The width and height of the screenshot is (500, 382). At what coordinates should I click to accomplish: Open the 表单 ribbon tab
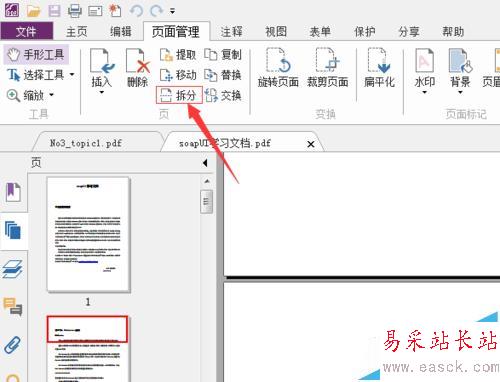pyautogui.click(x=320, y=32)
